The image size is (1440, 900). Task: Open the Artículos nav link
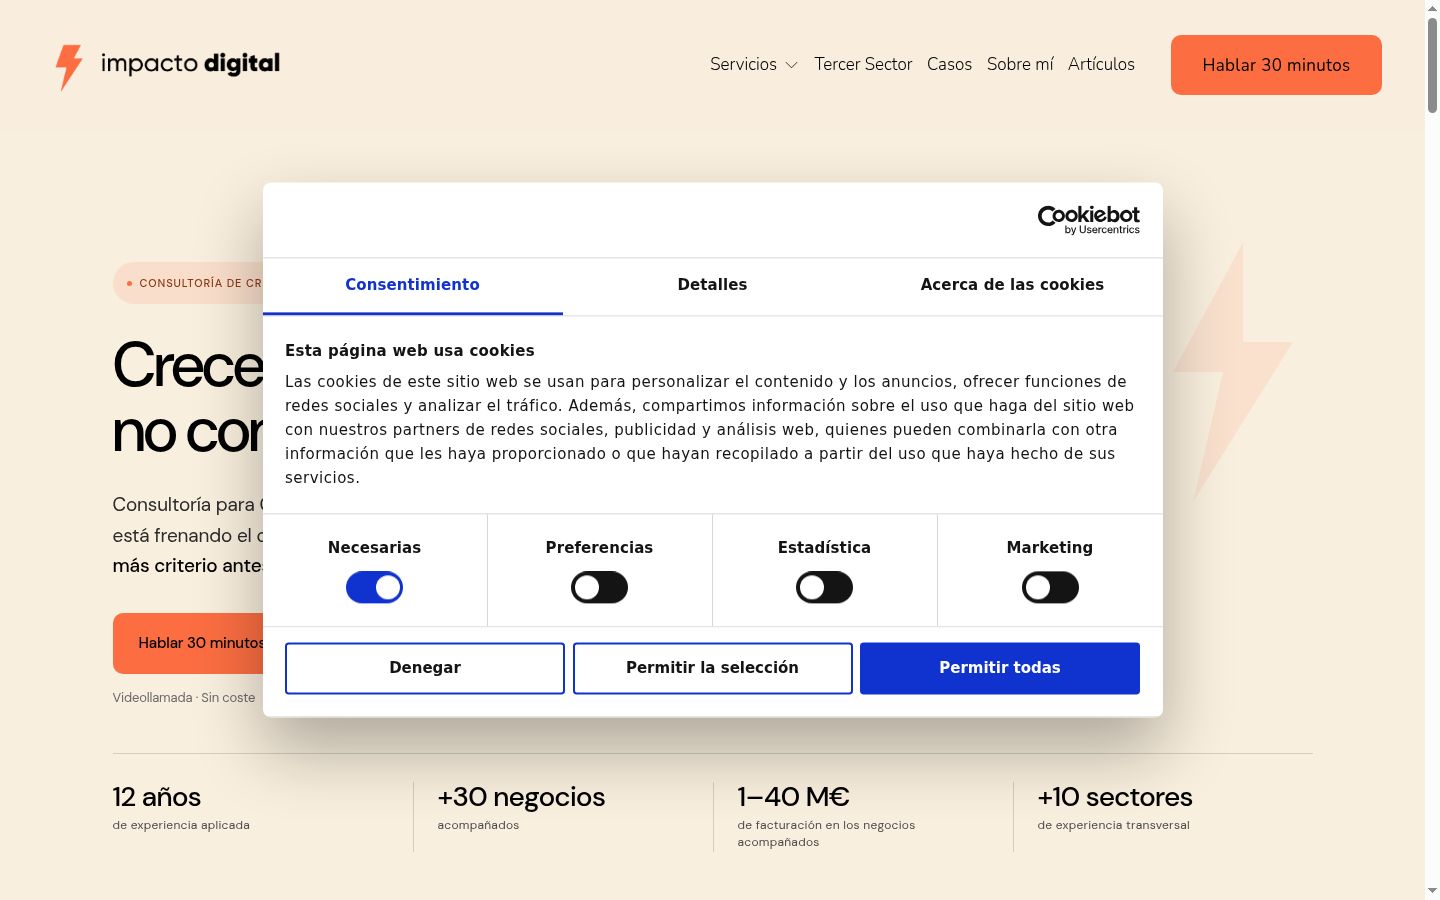pos(1101,64)
